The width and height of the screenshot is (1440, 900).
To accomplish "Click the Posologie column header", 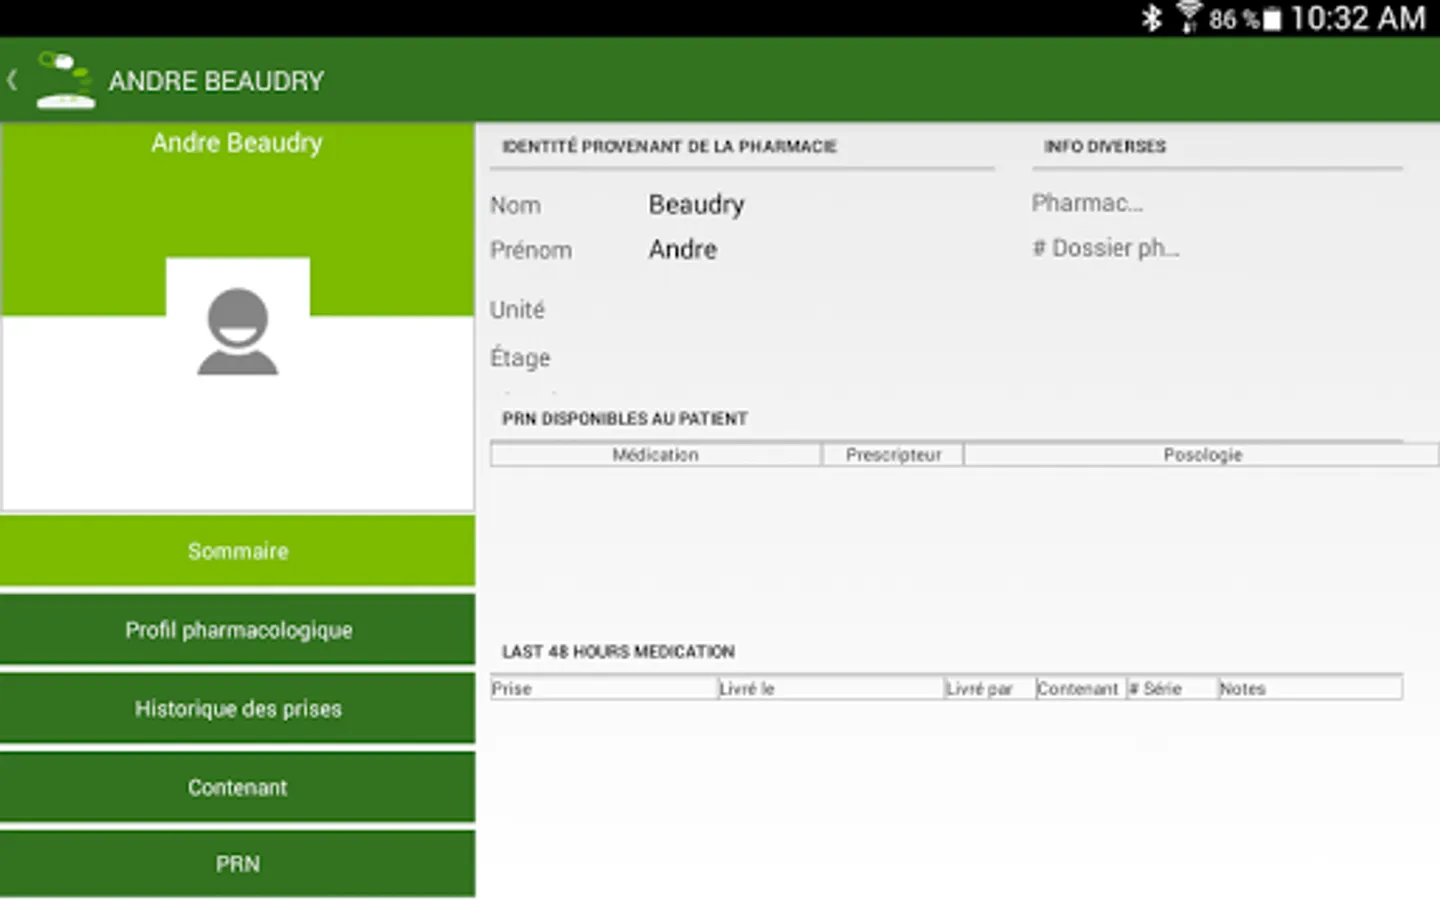I will pos(1201,455).
